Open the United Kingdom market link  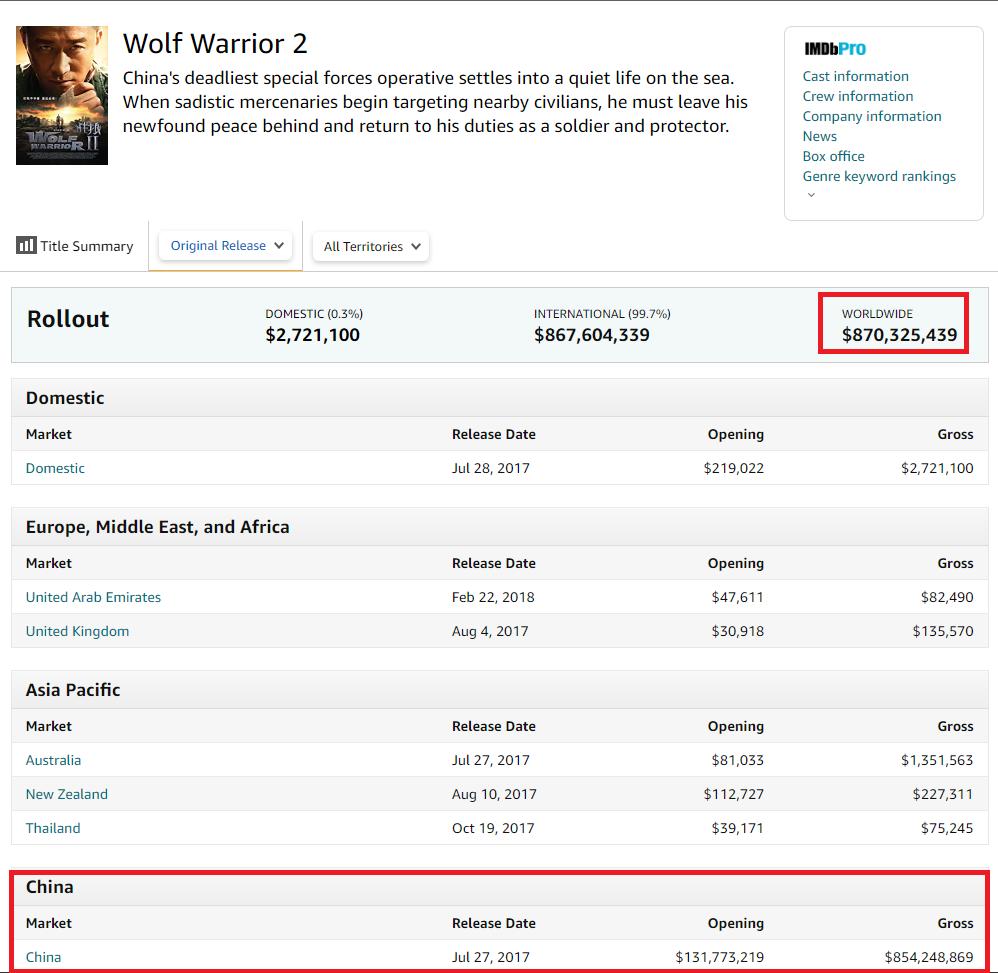(77, 631)
